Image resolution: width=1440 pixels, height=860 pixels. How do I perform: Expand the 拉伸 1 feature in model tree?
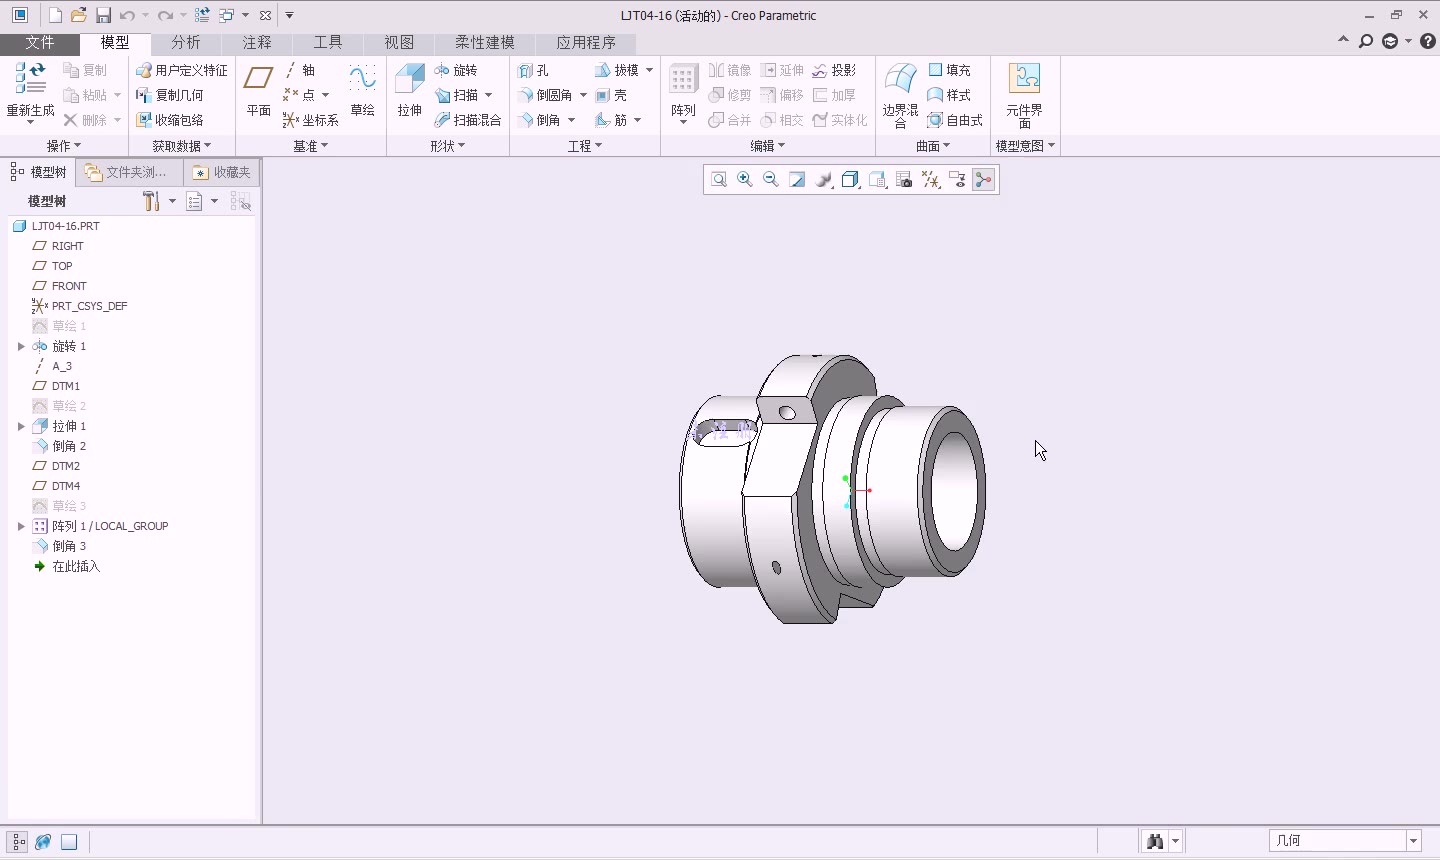coord(21,426)
